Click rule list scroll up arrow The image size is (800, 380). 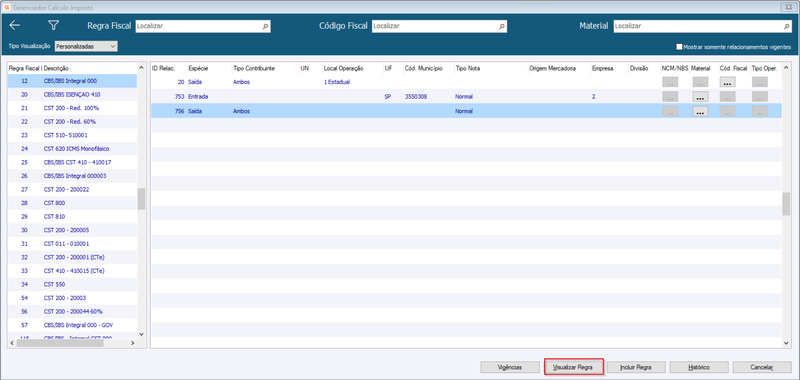pyautogui.click(x=141, y=67)
